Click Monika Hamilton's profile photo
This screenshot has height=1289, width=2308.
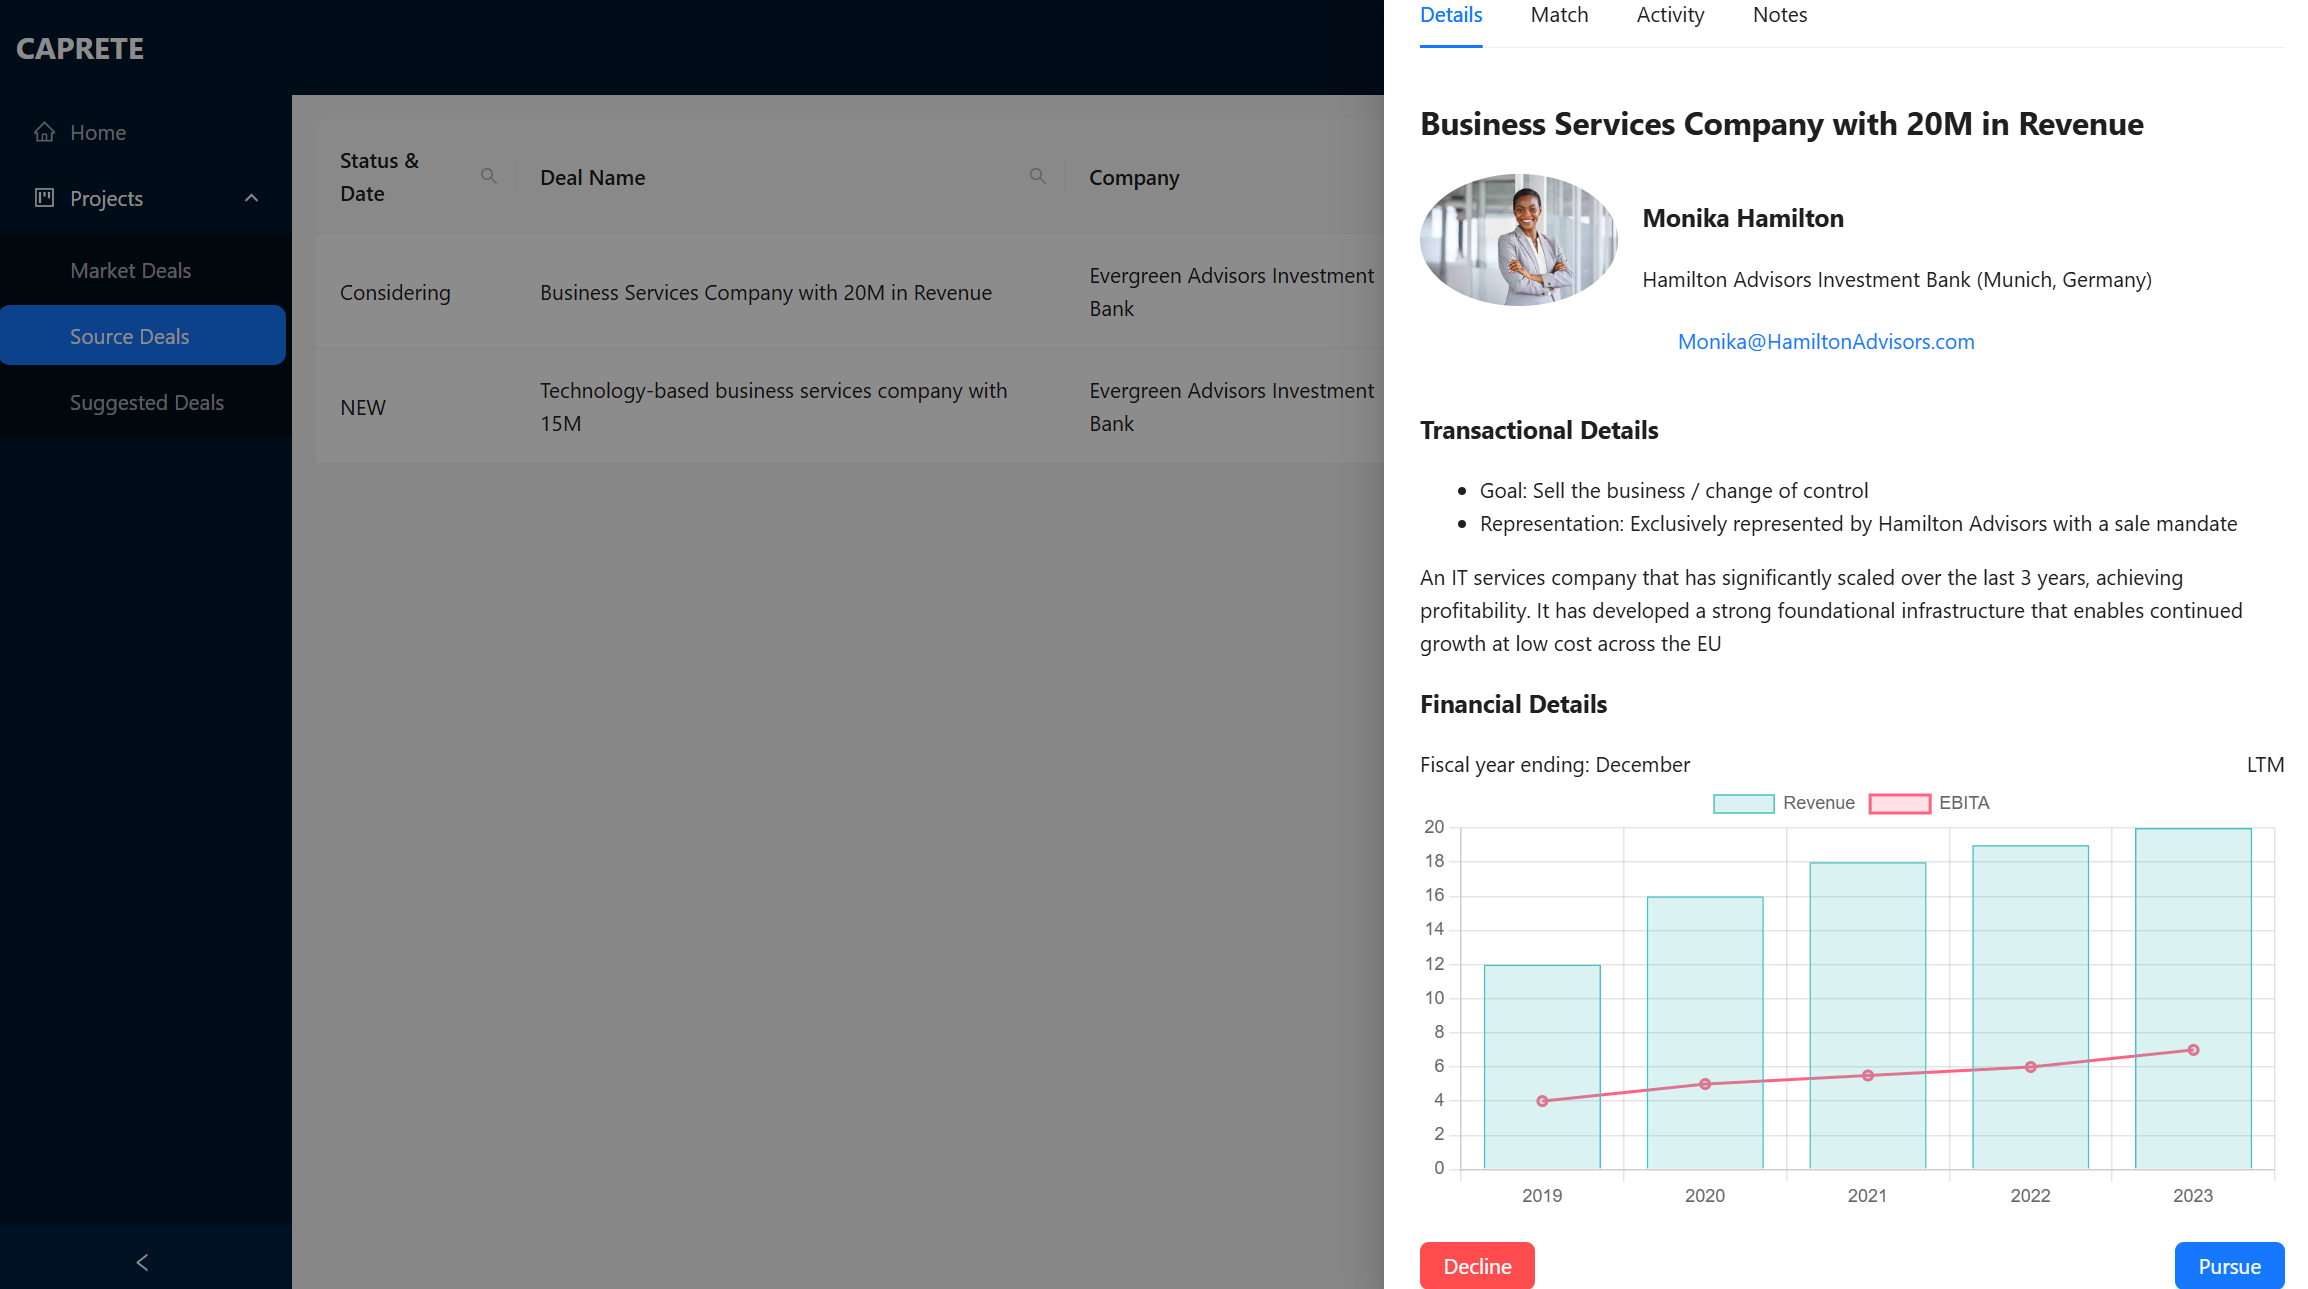(1518, 240)
